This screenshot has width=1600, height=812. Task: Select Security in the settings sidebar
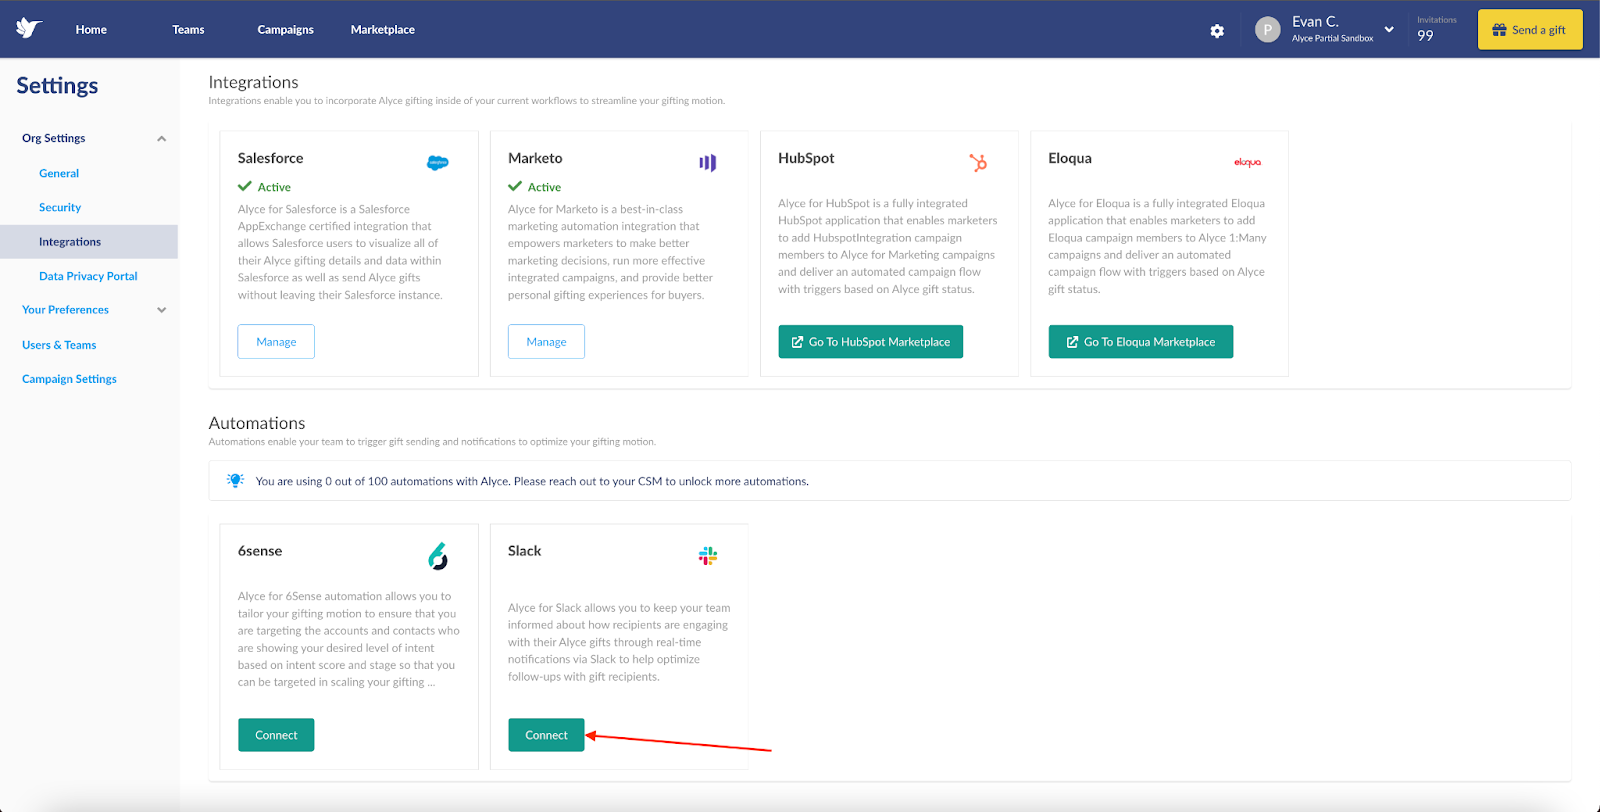point(60,207)
